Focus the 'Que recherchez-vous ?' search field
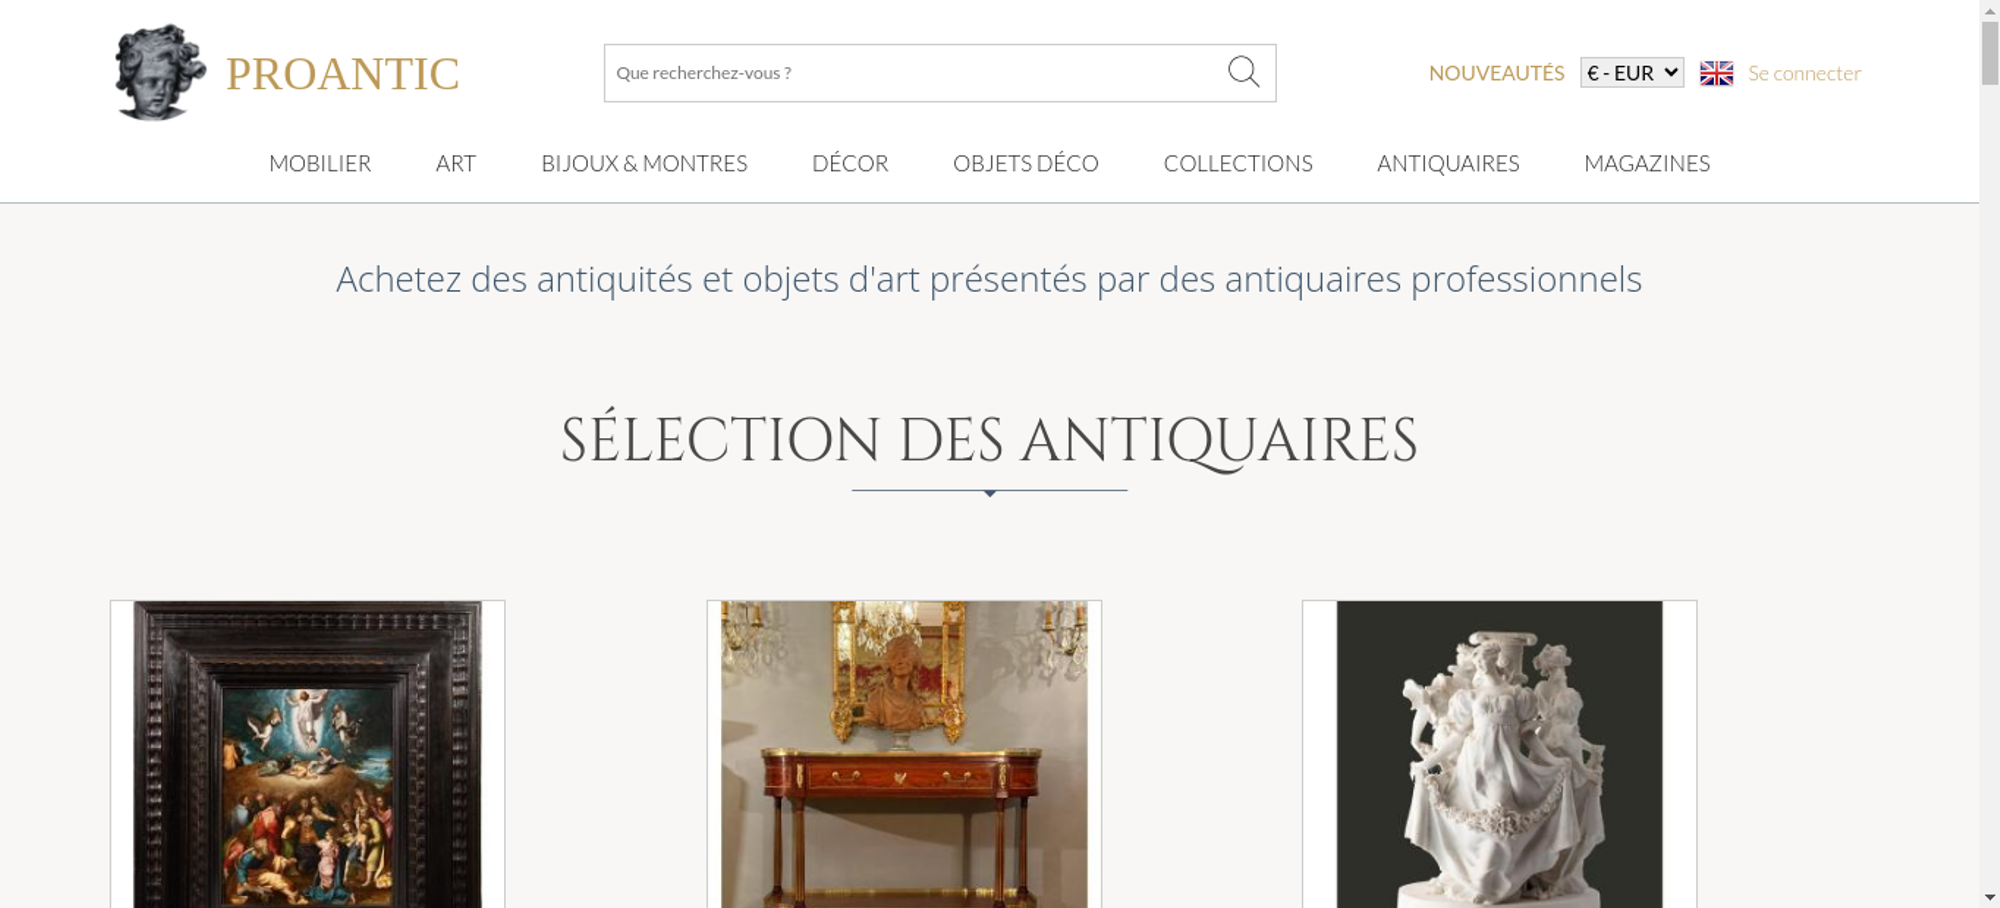Screen dimensions: 2000x908 (915, 73)
